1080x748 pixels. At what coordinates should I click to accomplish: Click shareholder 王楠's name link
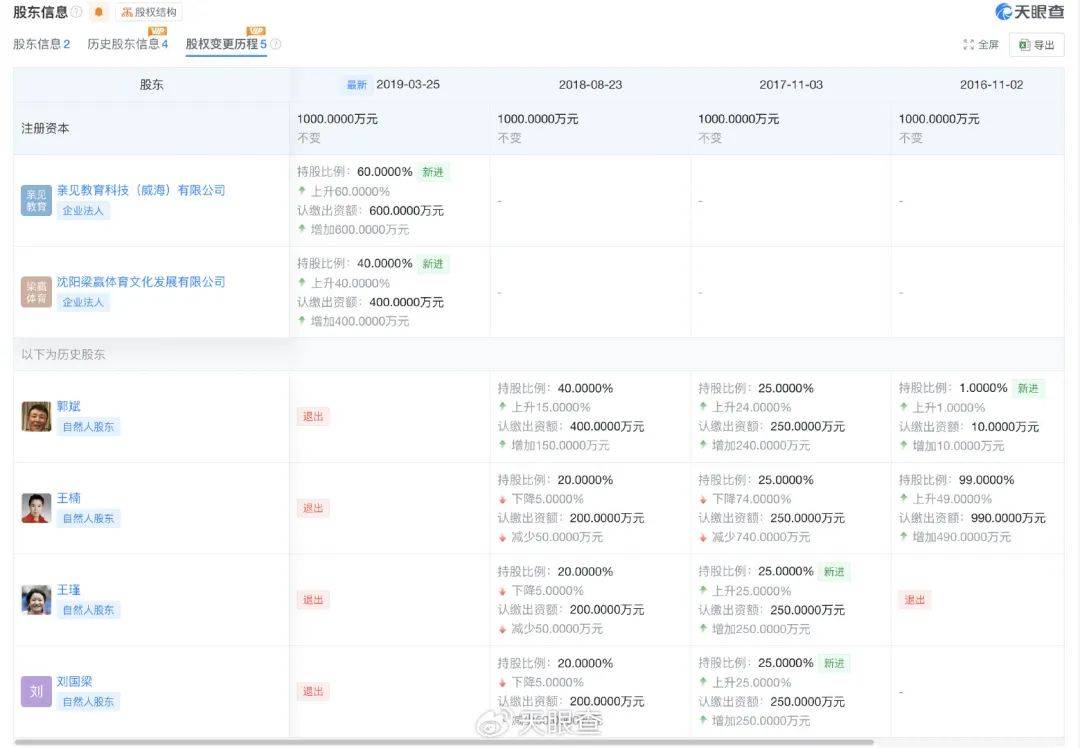coord(70,497)
